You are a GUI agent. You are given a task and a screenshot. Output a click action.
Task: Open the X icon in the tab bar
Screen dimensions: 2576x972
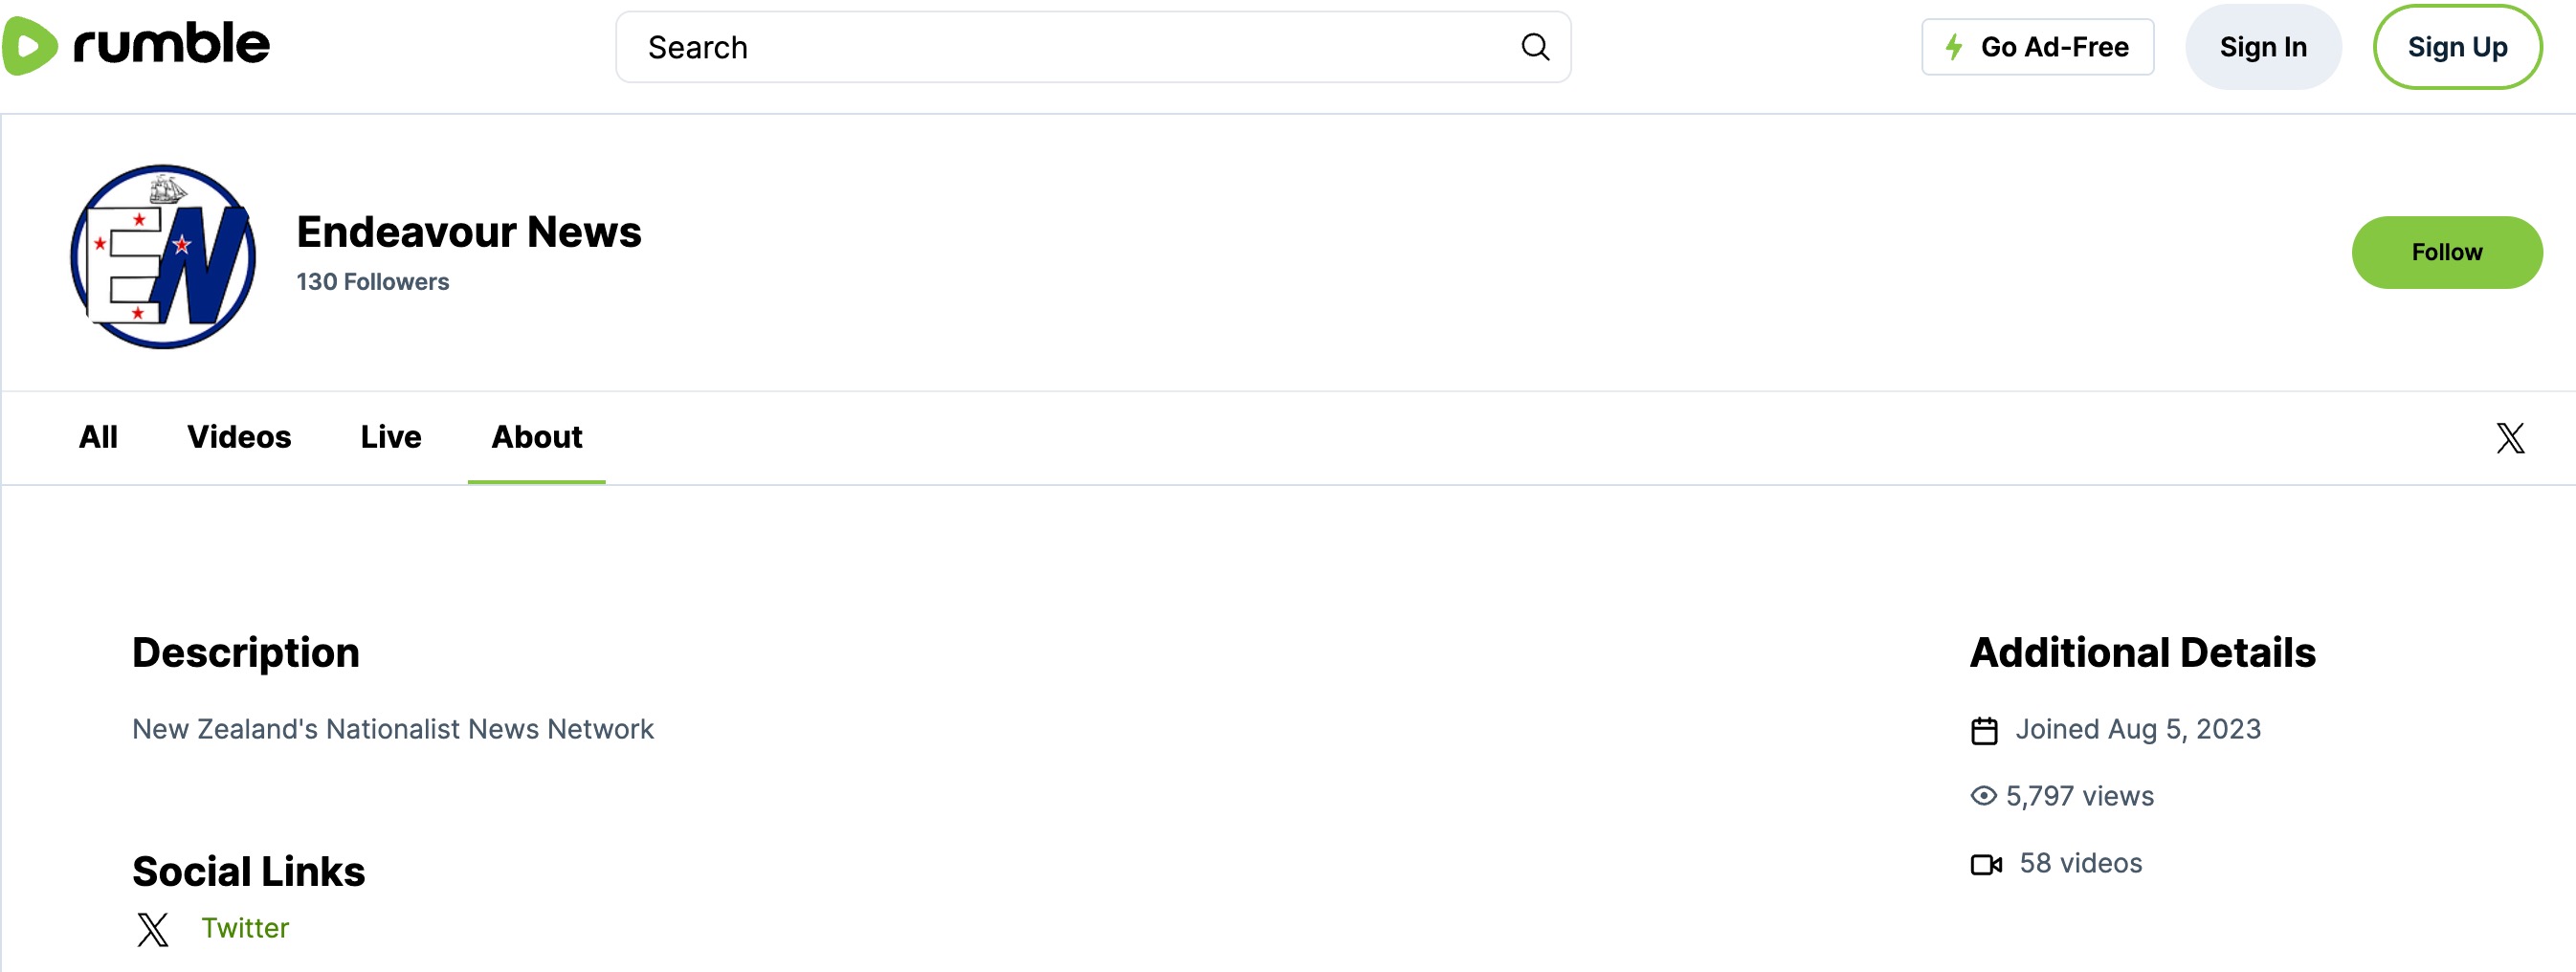(x=2509, y=438)
